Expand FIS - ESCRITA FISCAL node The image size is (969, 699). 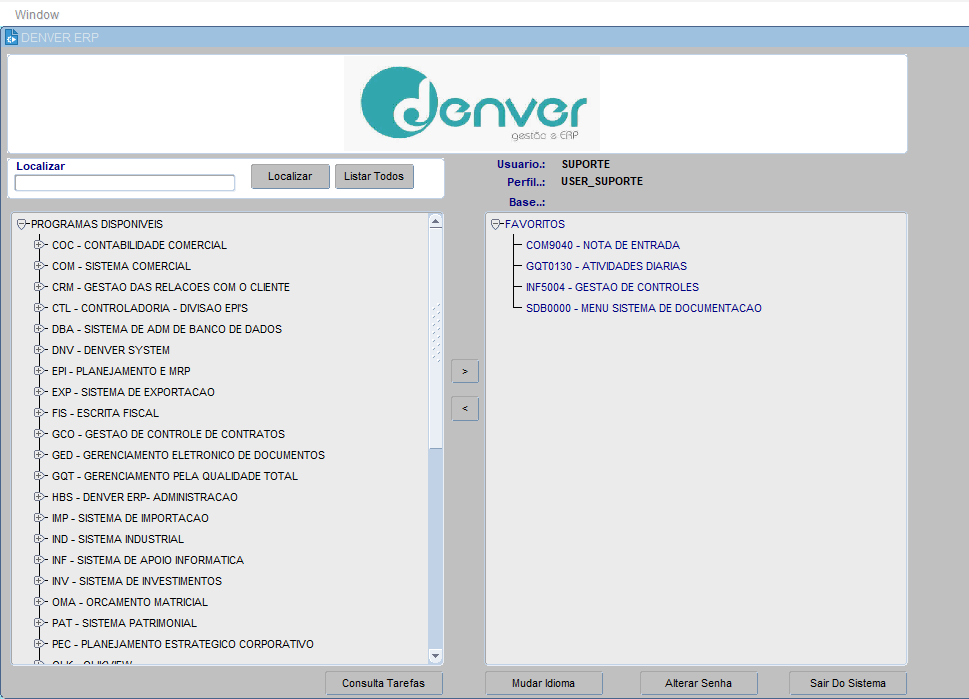click(39, 413)
